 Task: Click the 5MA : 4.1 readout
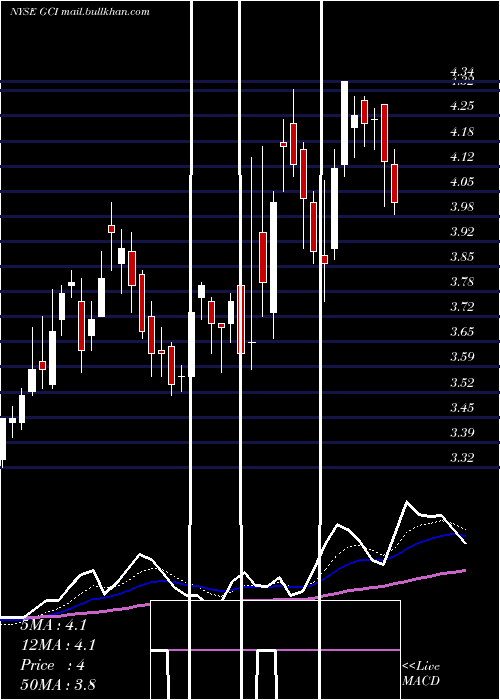point(54,625)
